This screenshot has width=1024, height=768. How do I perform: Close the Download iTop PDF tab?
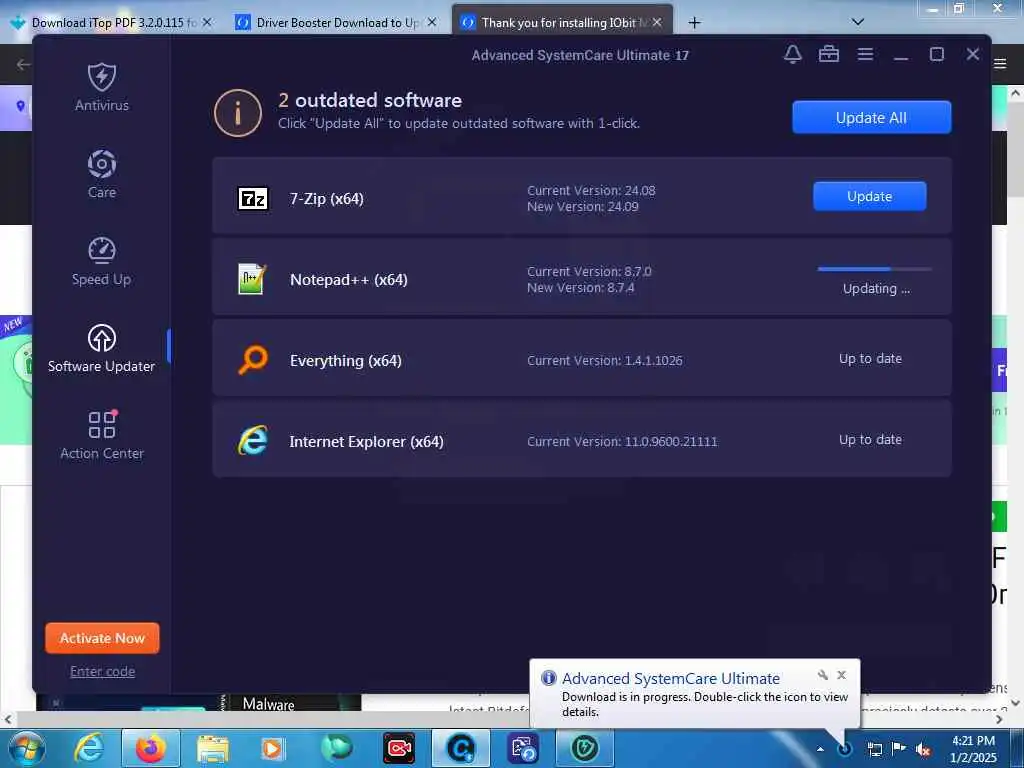click(x=207, y=22)
